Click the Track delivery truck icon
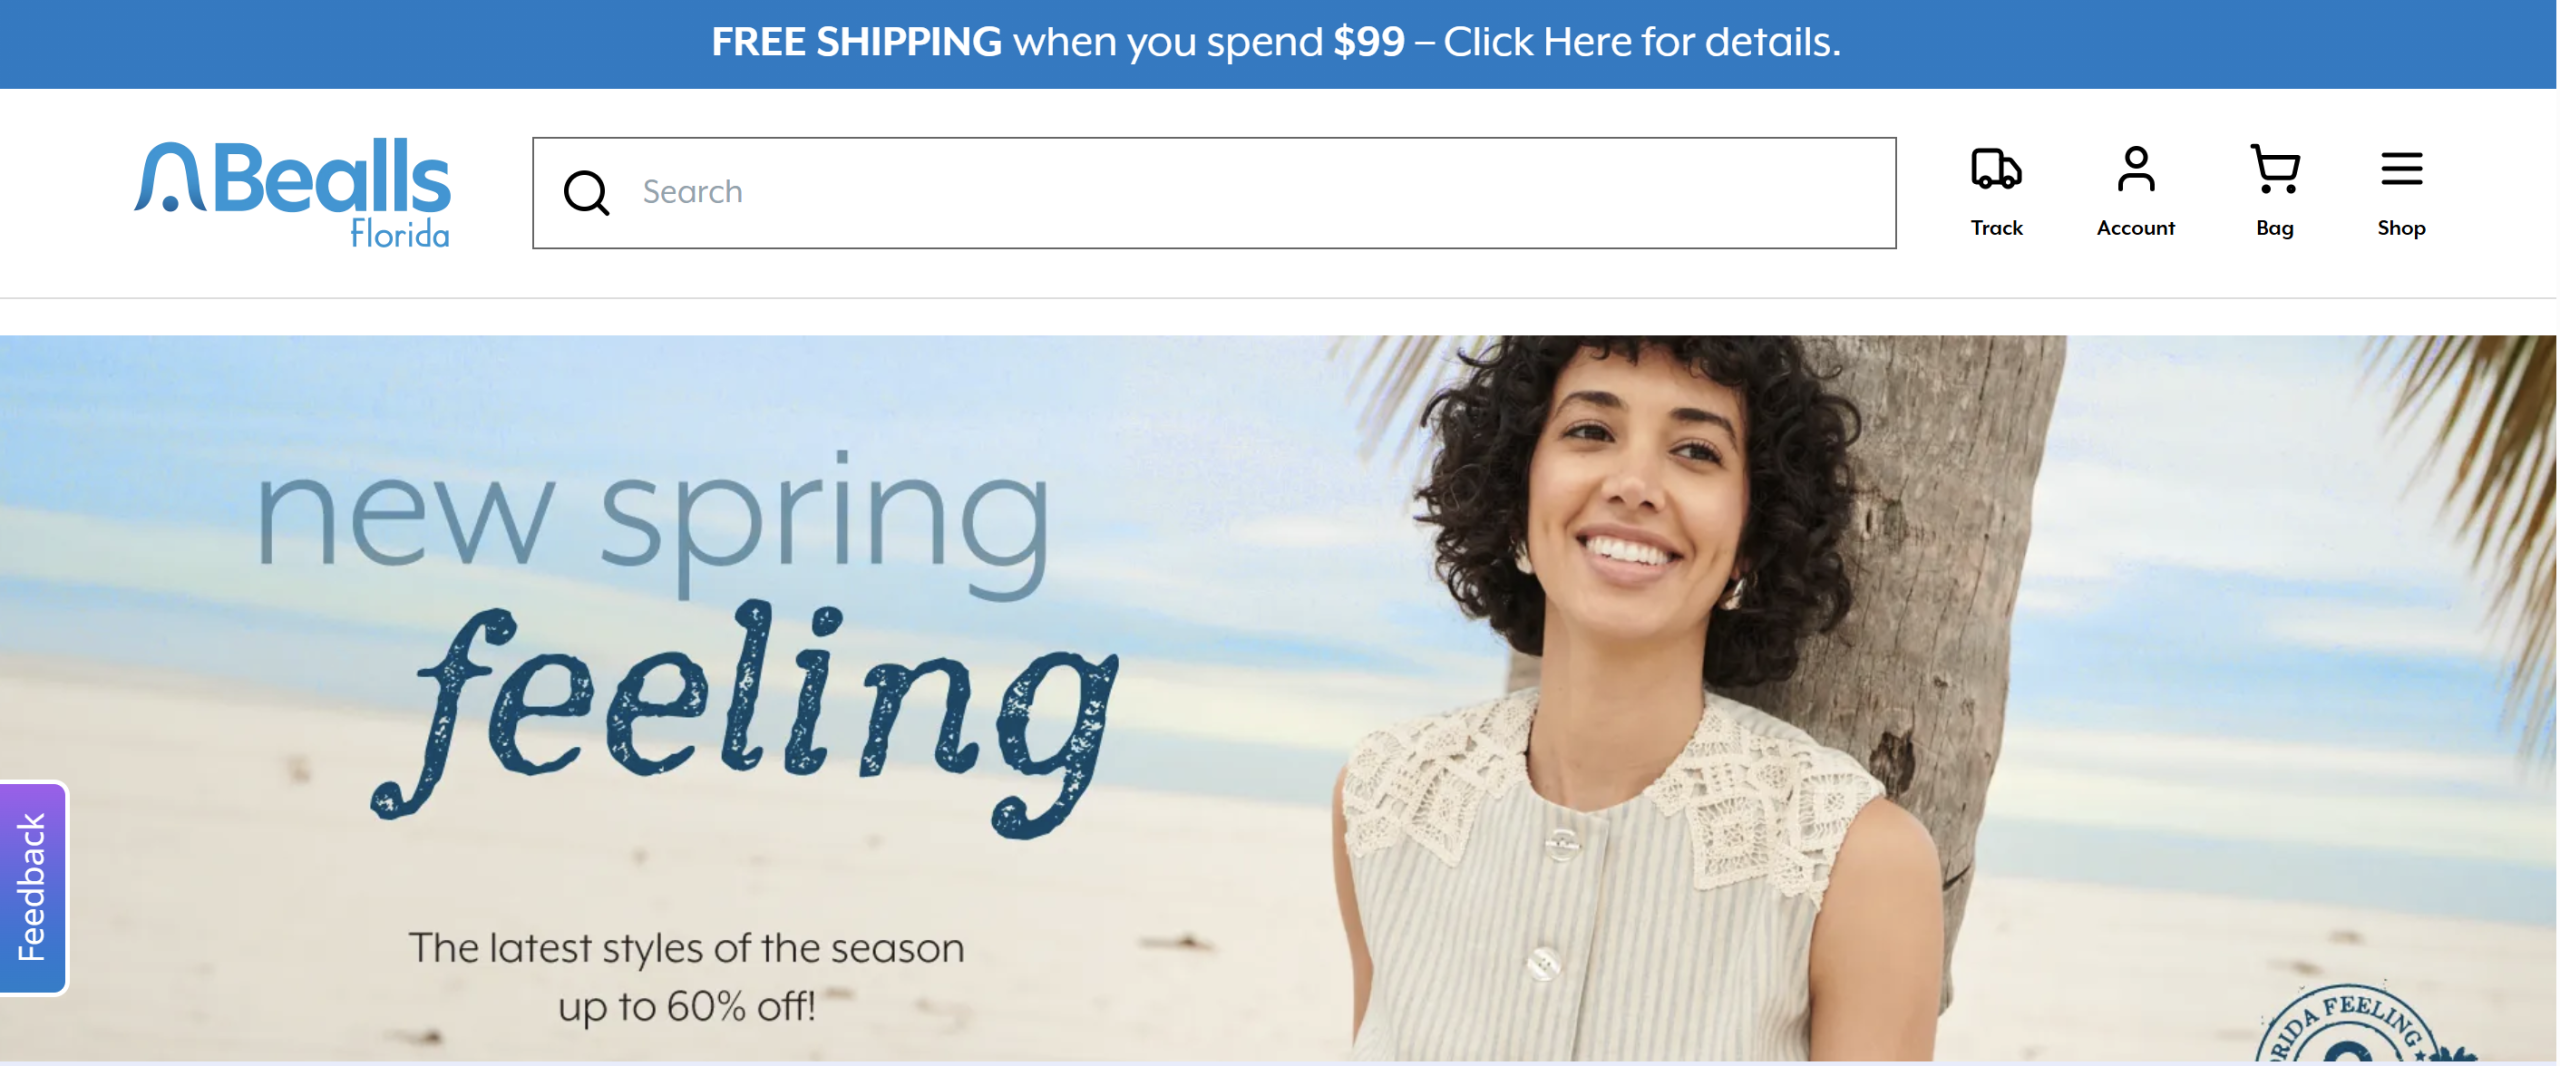This screenshot has width=2560, height=1066. pyautogui.click(x=1996, y=169)
